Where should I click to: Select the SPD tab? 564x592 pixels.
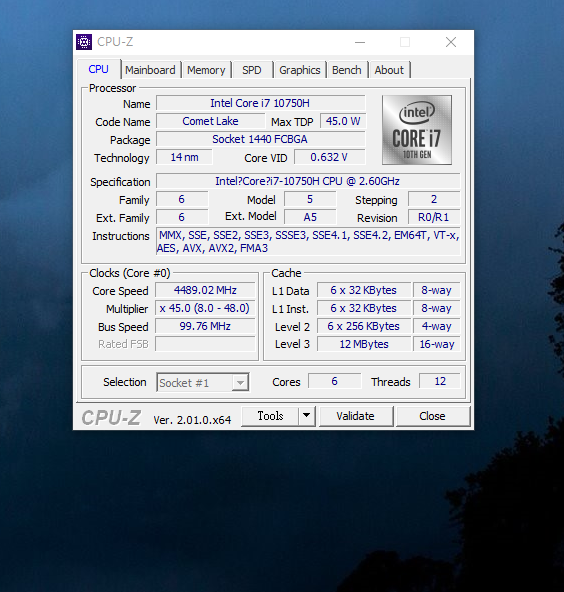pos(251,70)
